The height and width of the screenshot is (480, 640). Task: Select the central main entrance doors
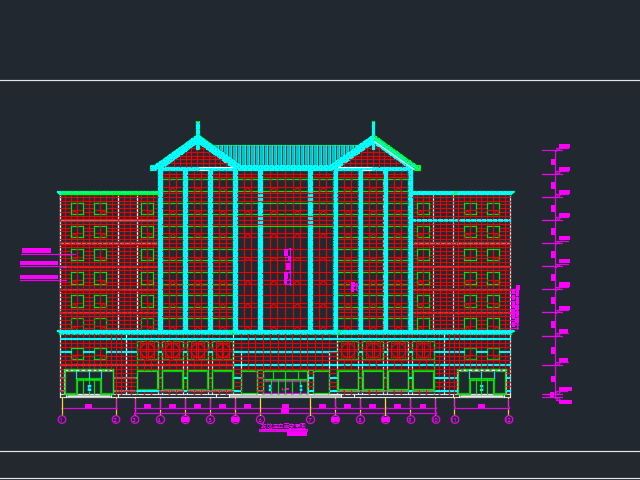[285, 385]
